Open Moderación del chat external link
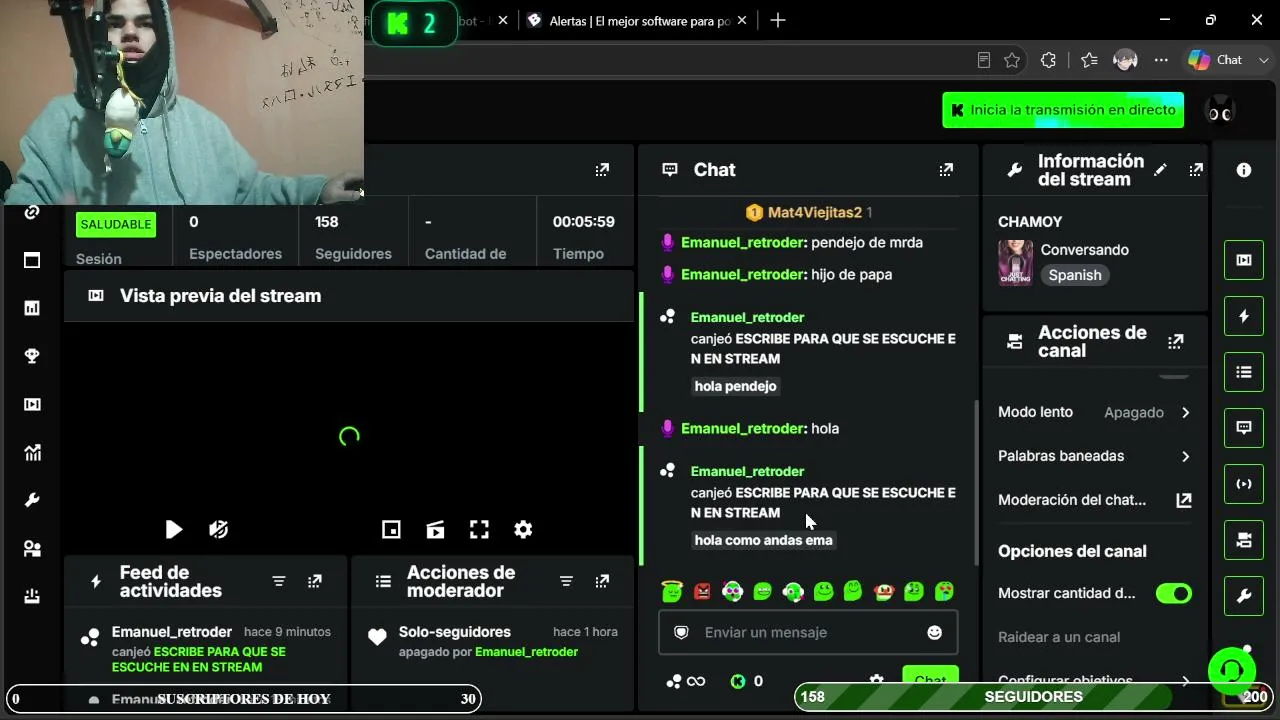 click(1184, 500)
